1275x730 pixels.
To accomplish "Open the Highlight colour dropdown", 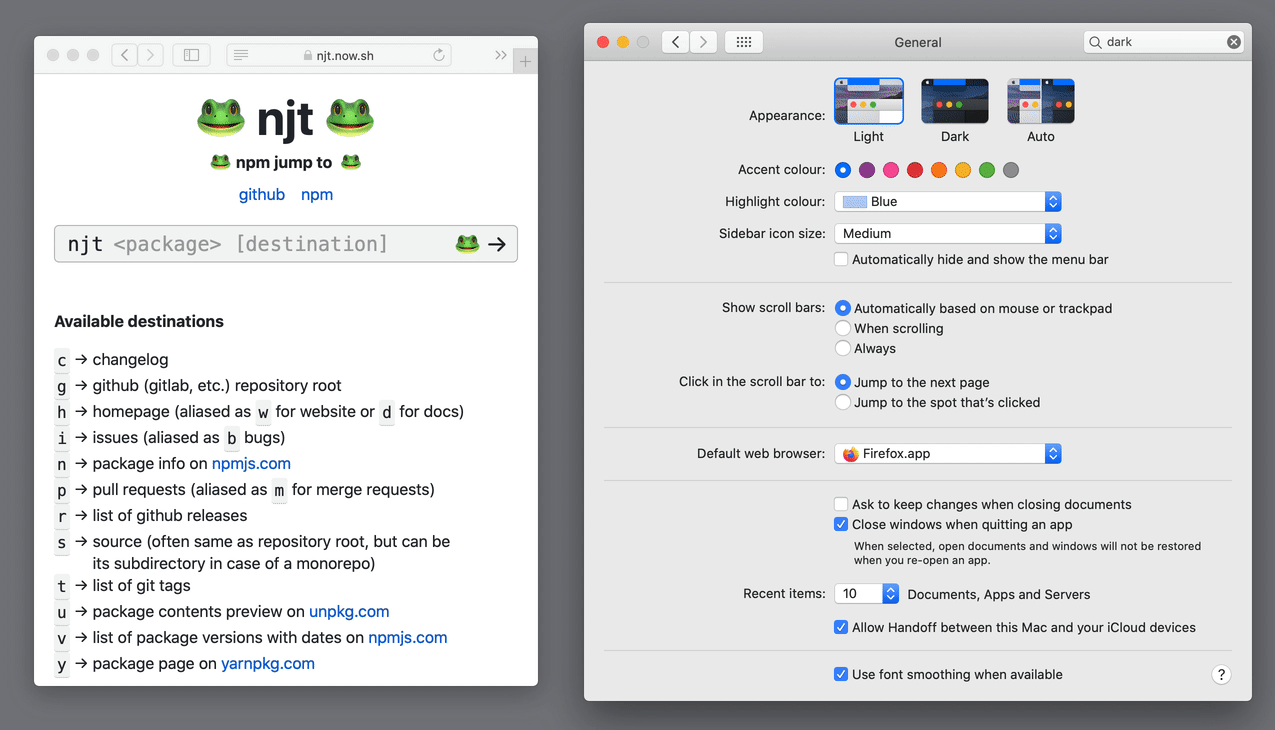I will pyautogui.click(x=948, y=201).
